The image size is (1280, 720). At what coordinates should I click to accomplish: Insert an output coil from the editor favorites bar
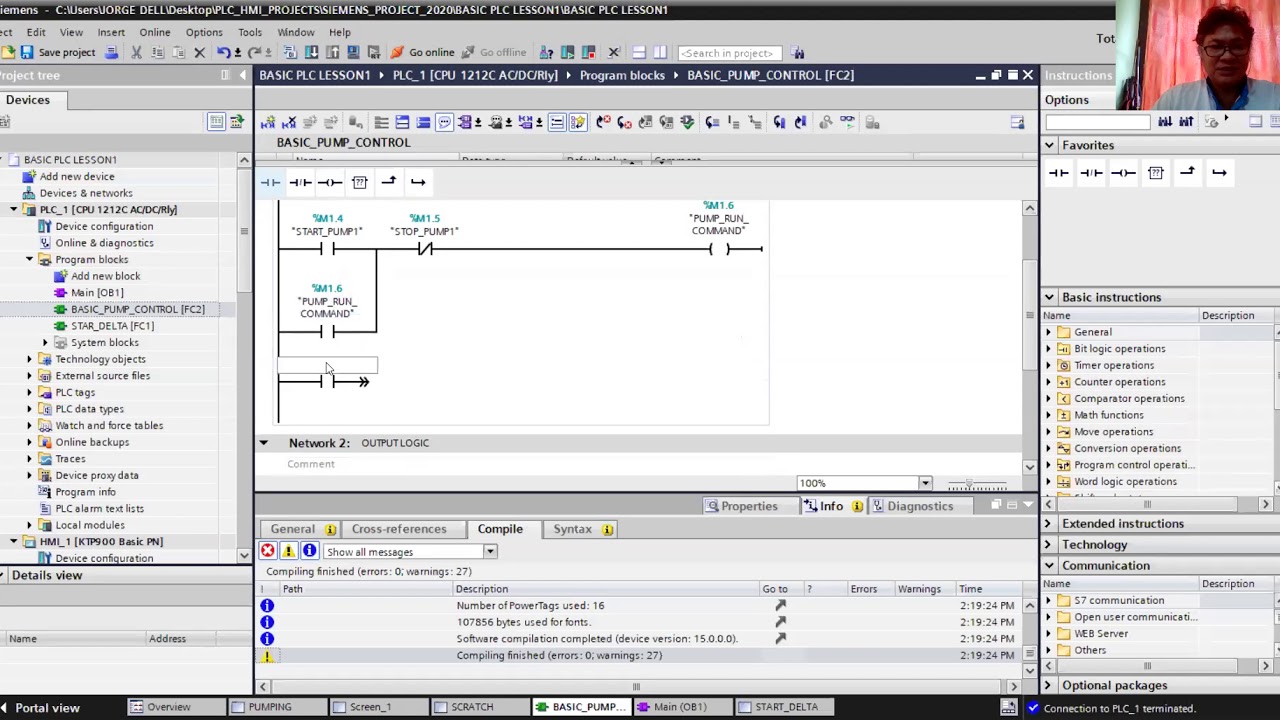tap(330, 182)
